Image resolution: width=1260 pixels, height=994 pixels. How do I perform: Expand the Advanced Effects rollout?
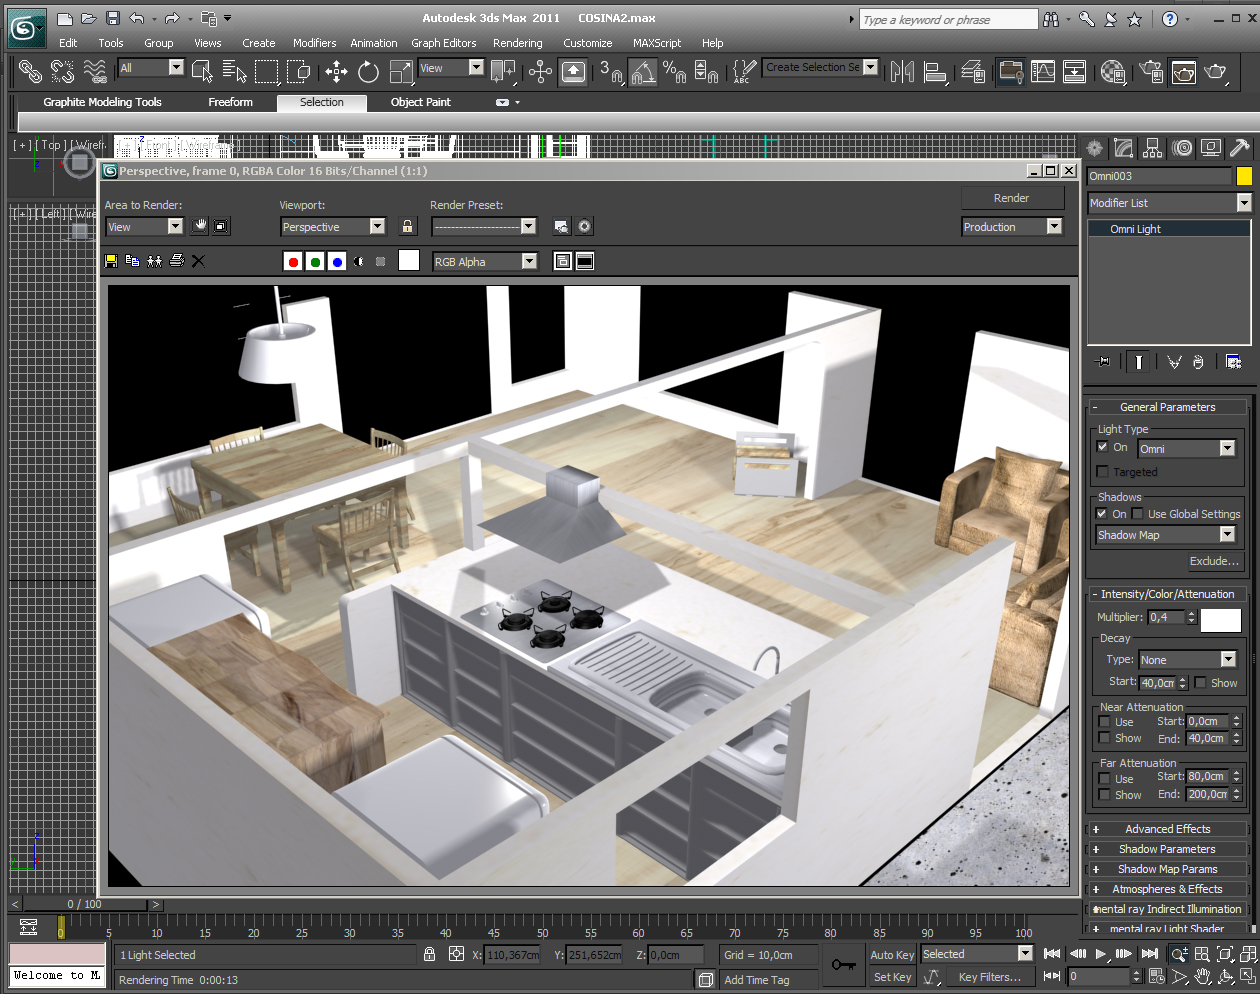(1167, 829)
